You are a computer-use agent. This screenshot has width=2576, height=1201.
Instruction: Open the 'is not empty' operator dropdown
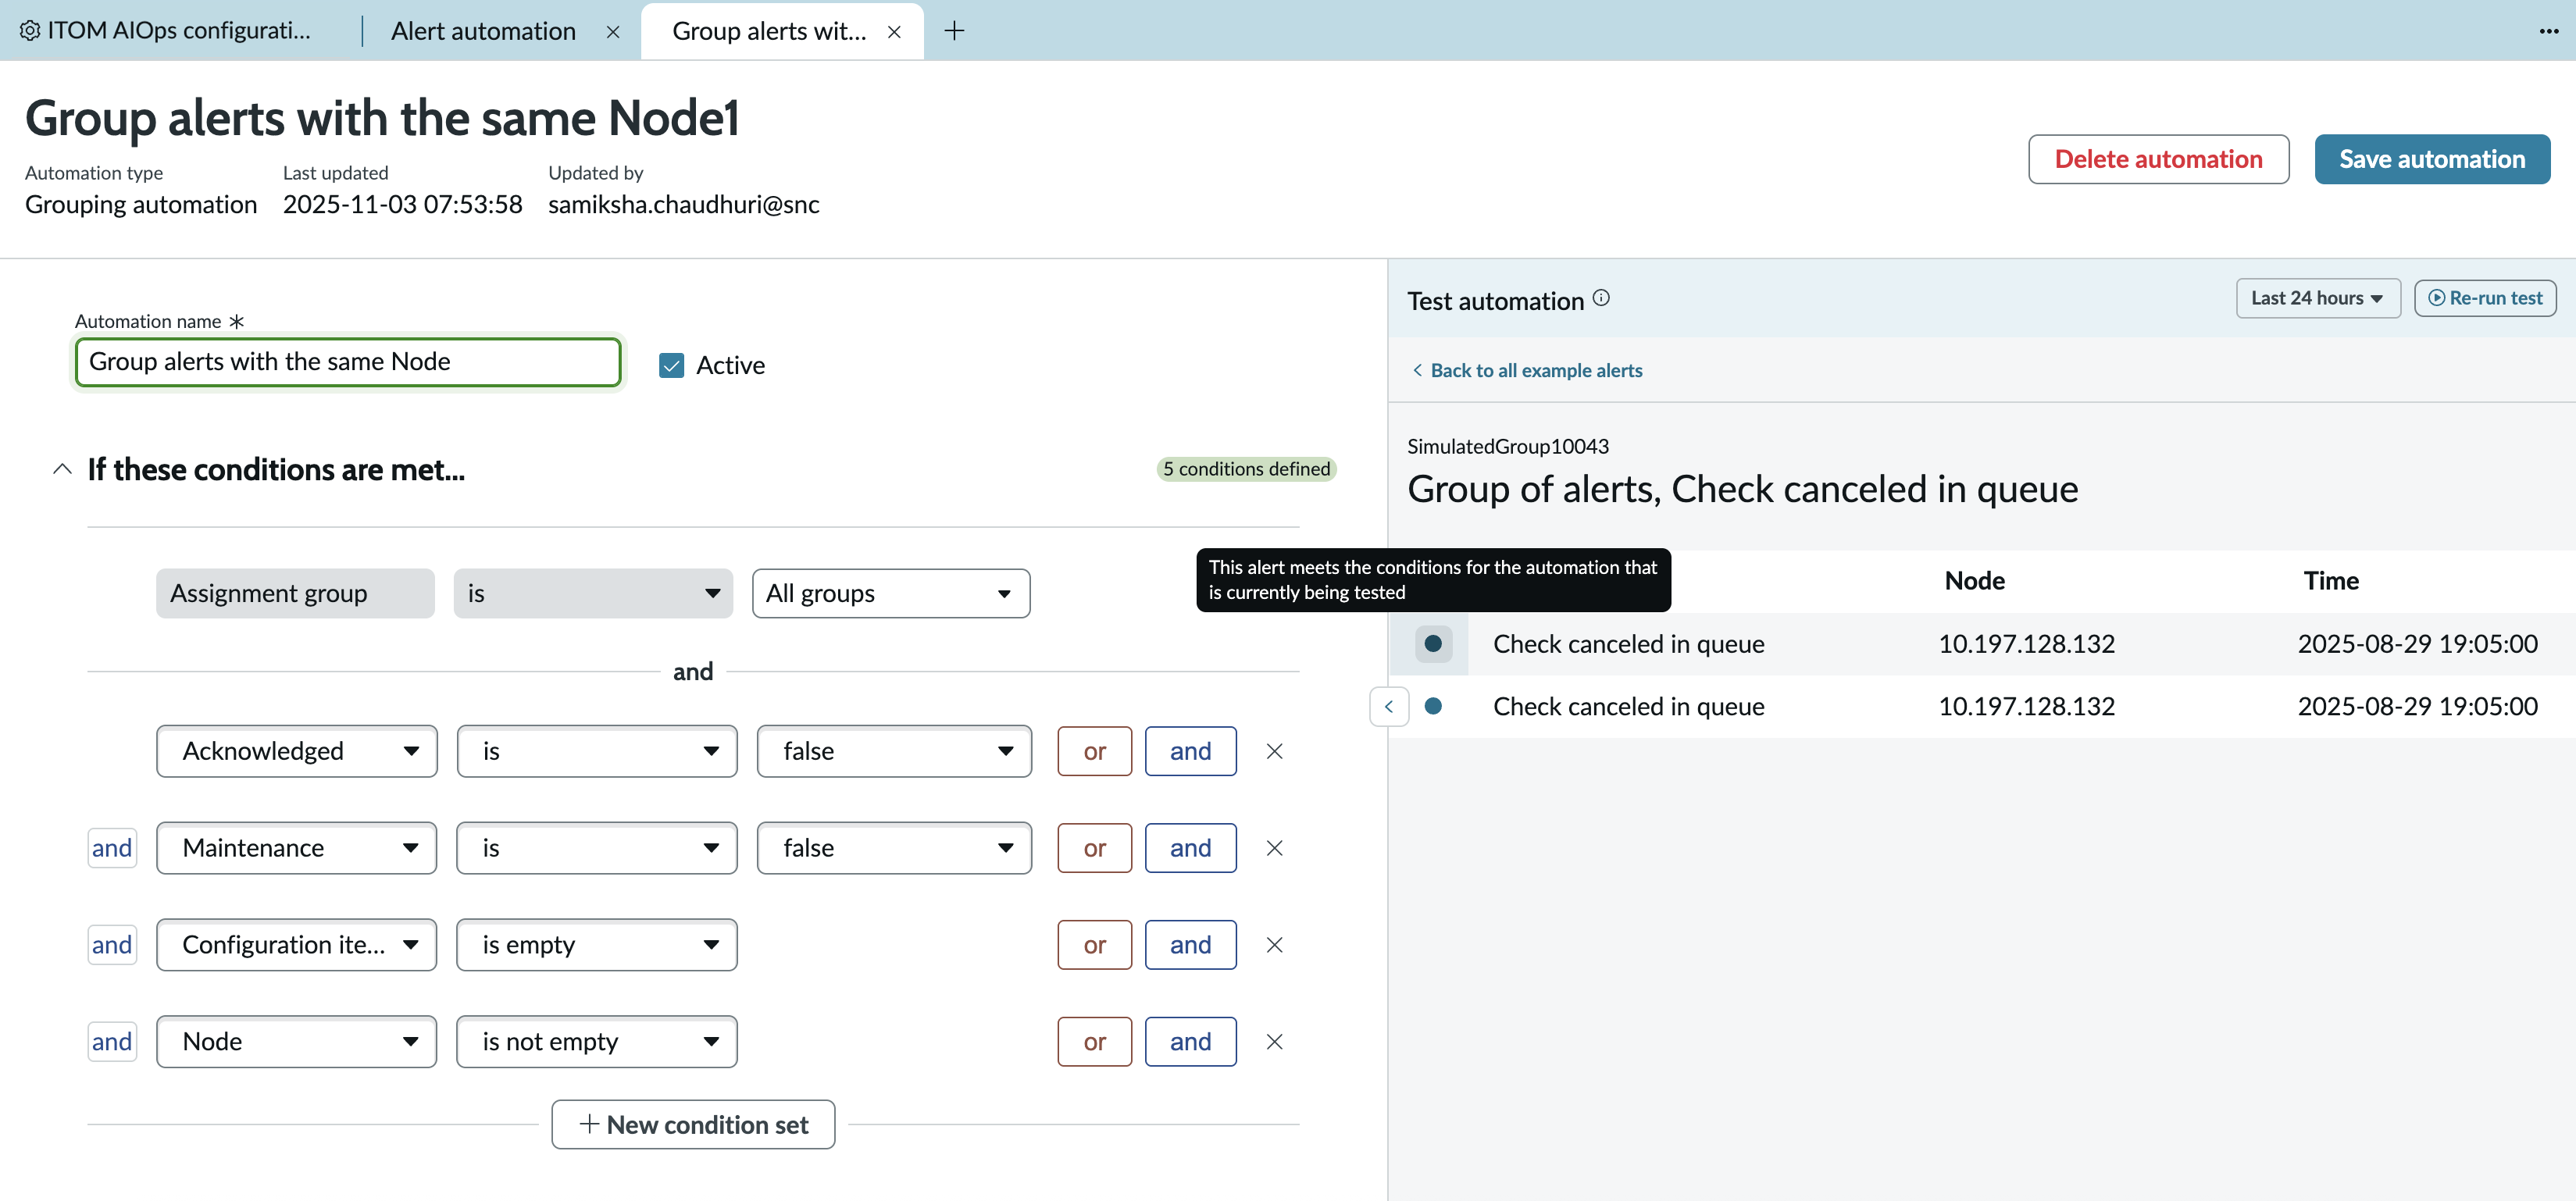coord(597,1042)
